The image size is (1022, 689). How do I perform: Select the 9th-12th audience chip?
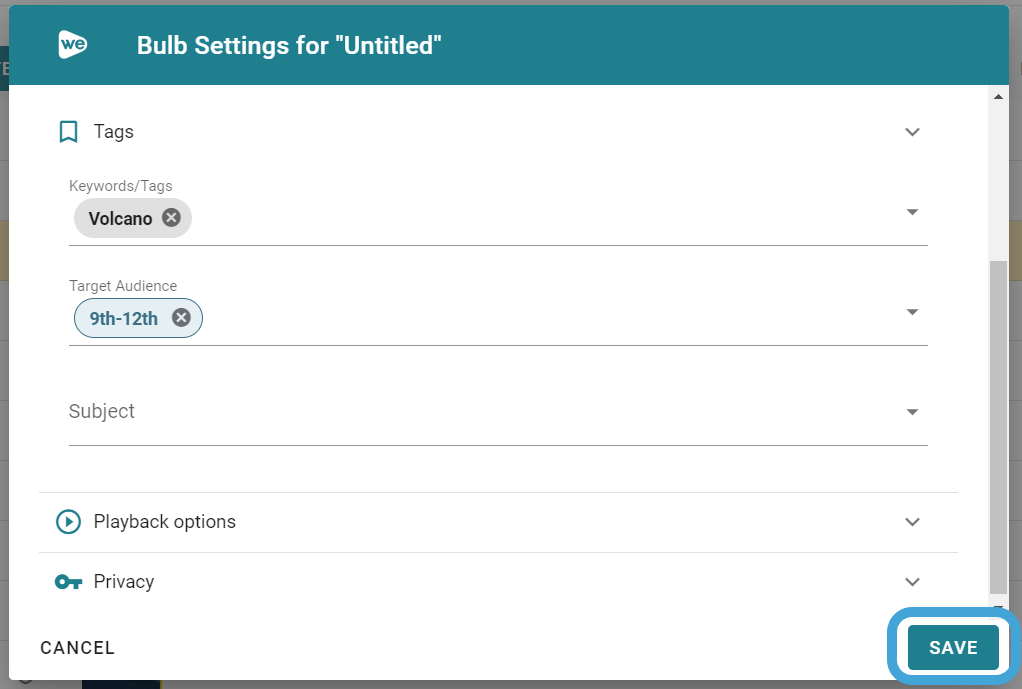124,318
